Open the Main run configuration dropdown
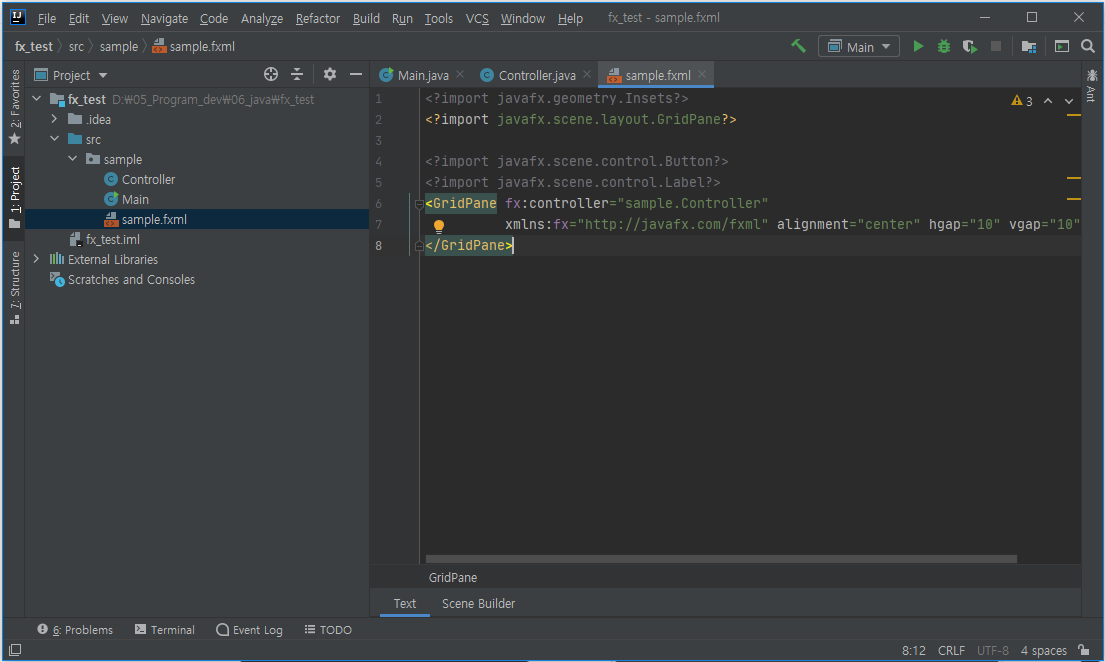 coord(858,47)
